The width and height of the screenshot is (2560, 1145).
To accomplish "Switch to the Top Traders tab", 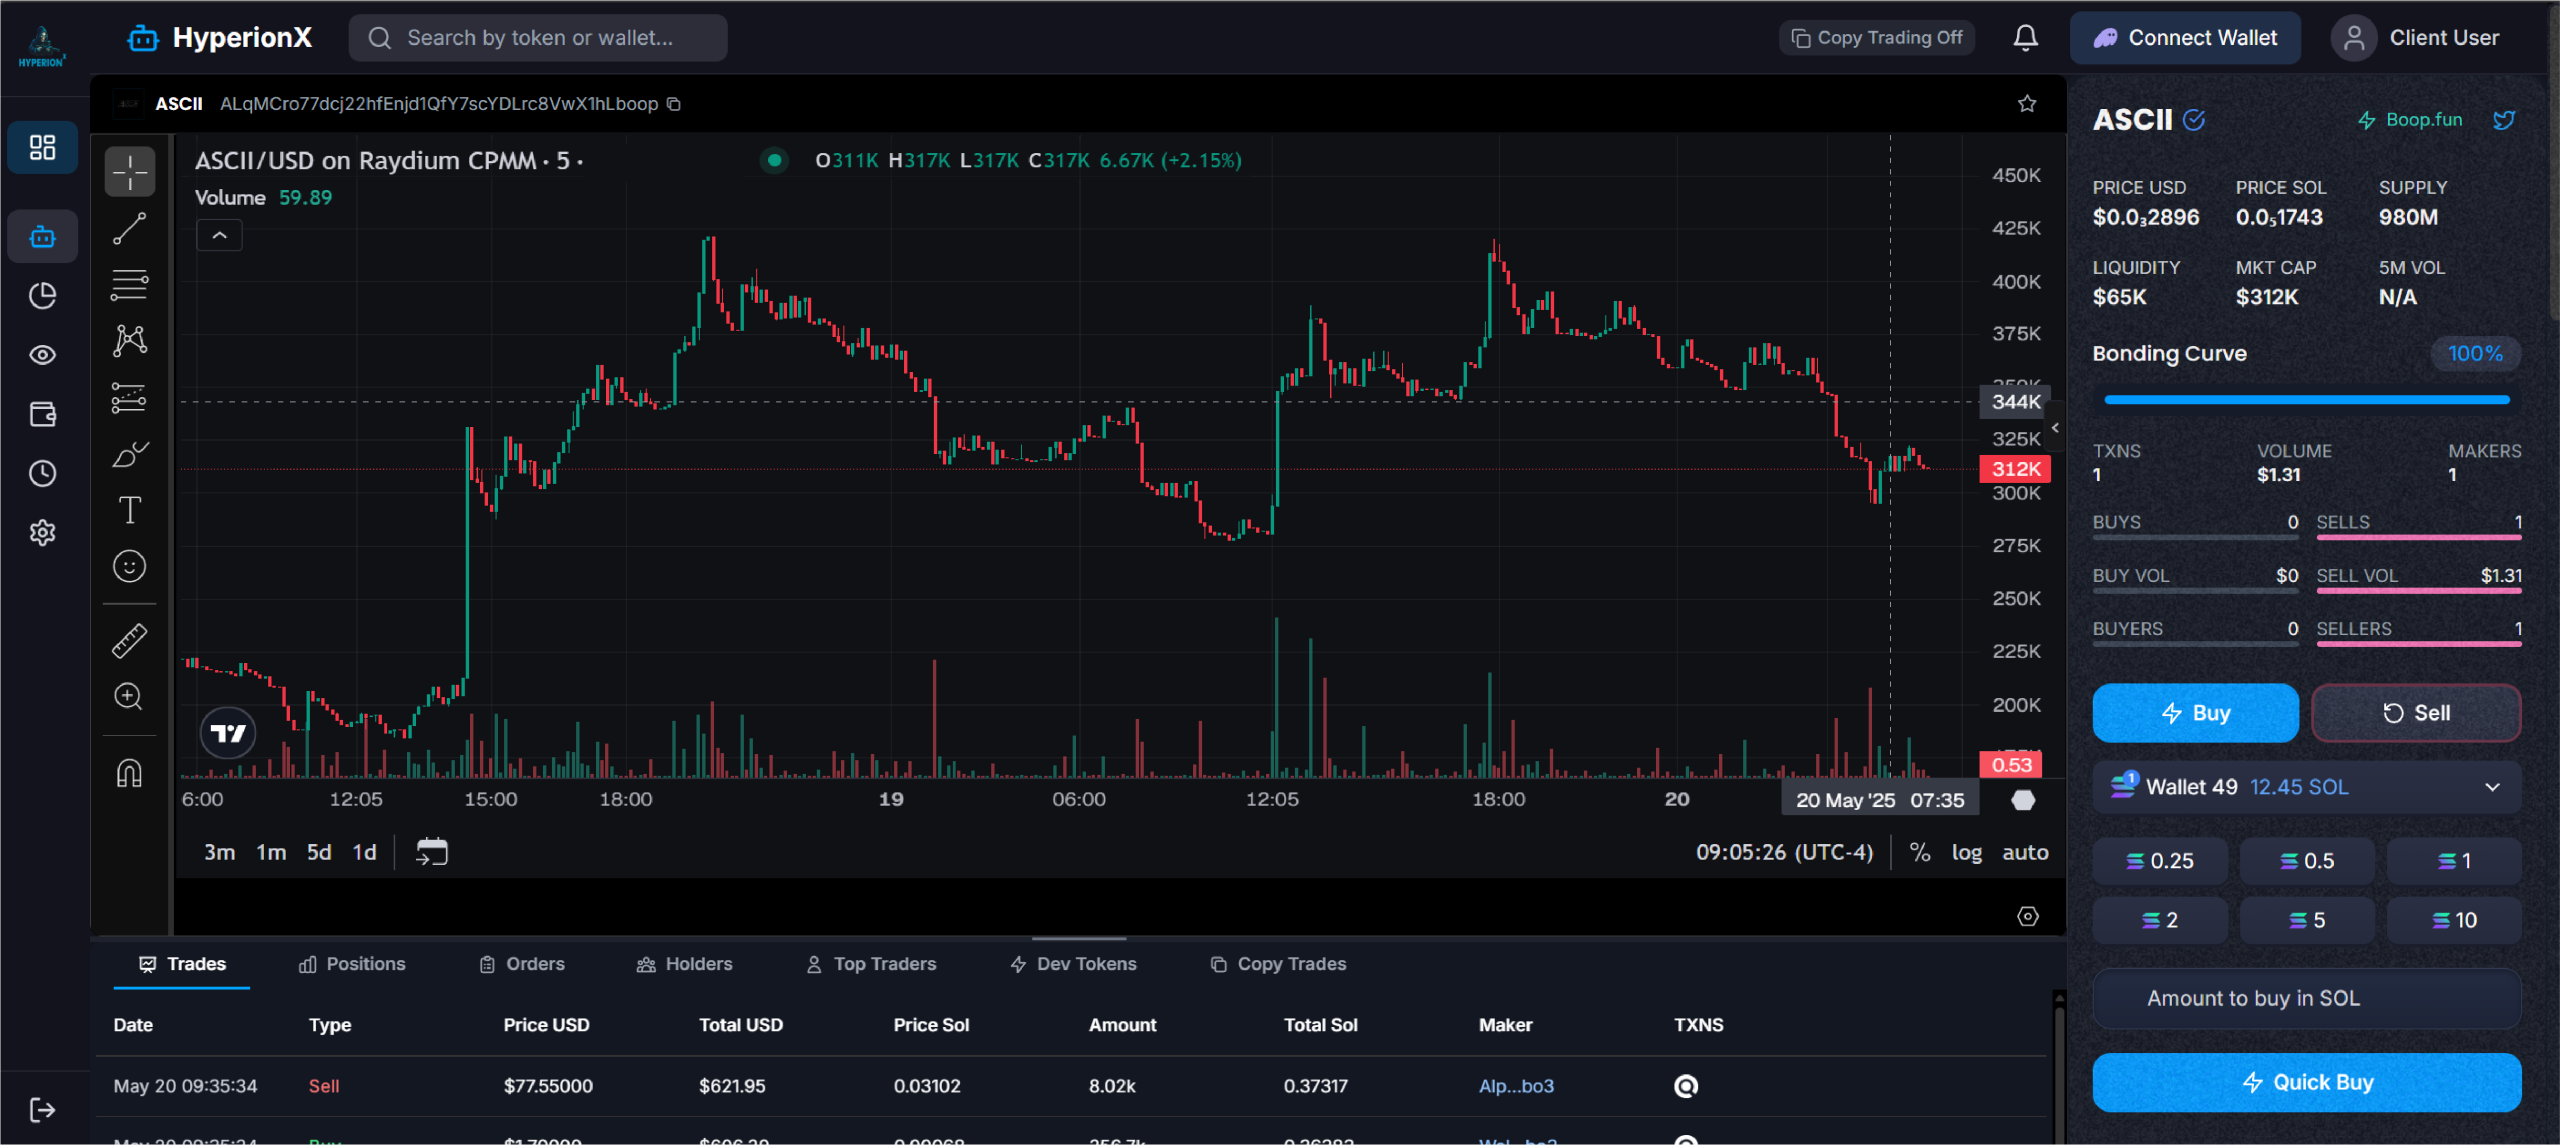I will (x=871, y=964).
